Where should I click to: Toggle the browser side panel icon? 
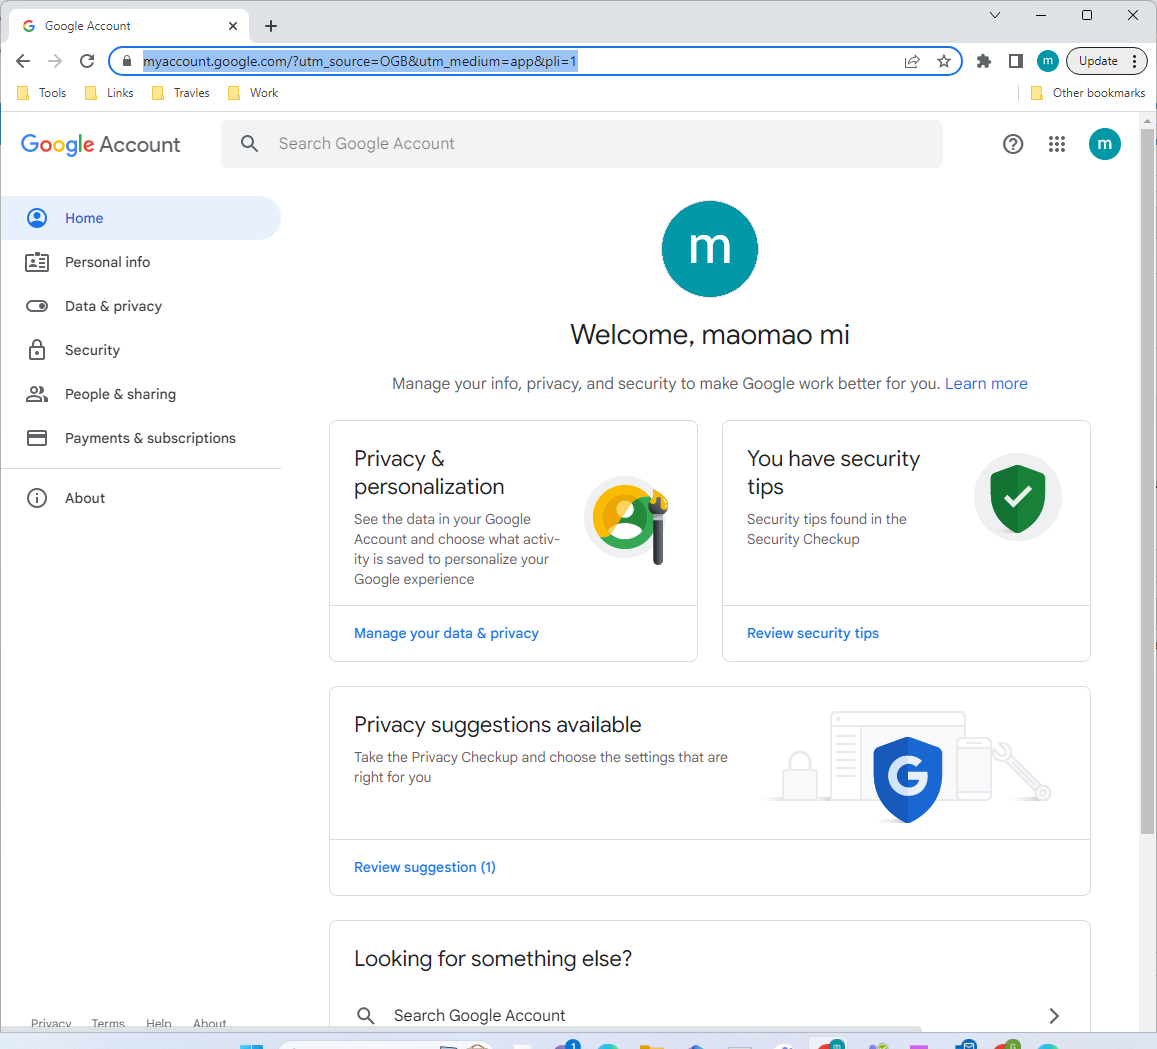[x=1016, y=61]
